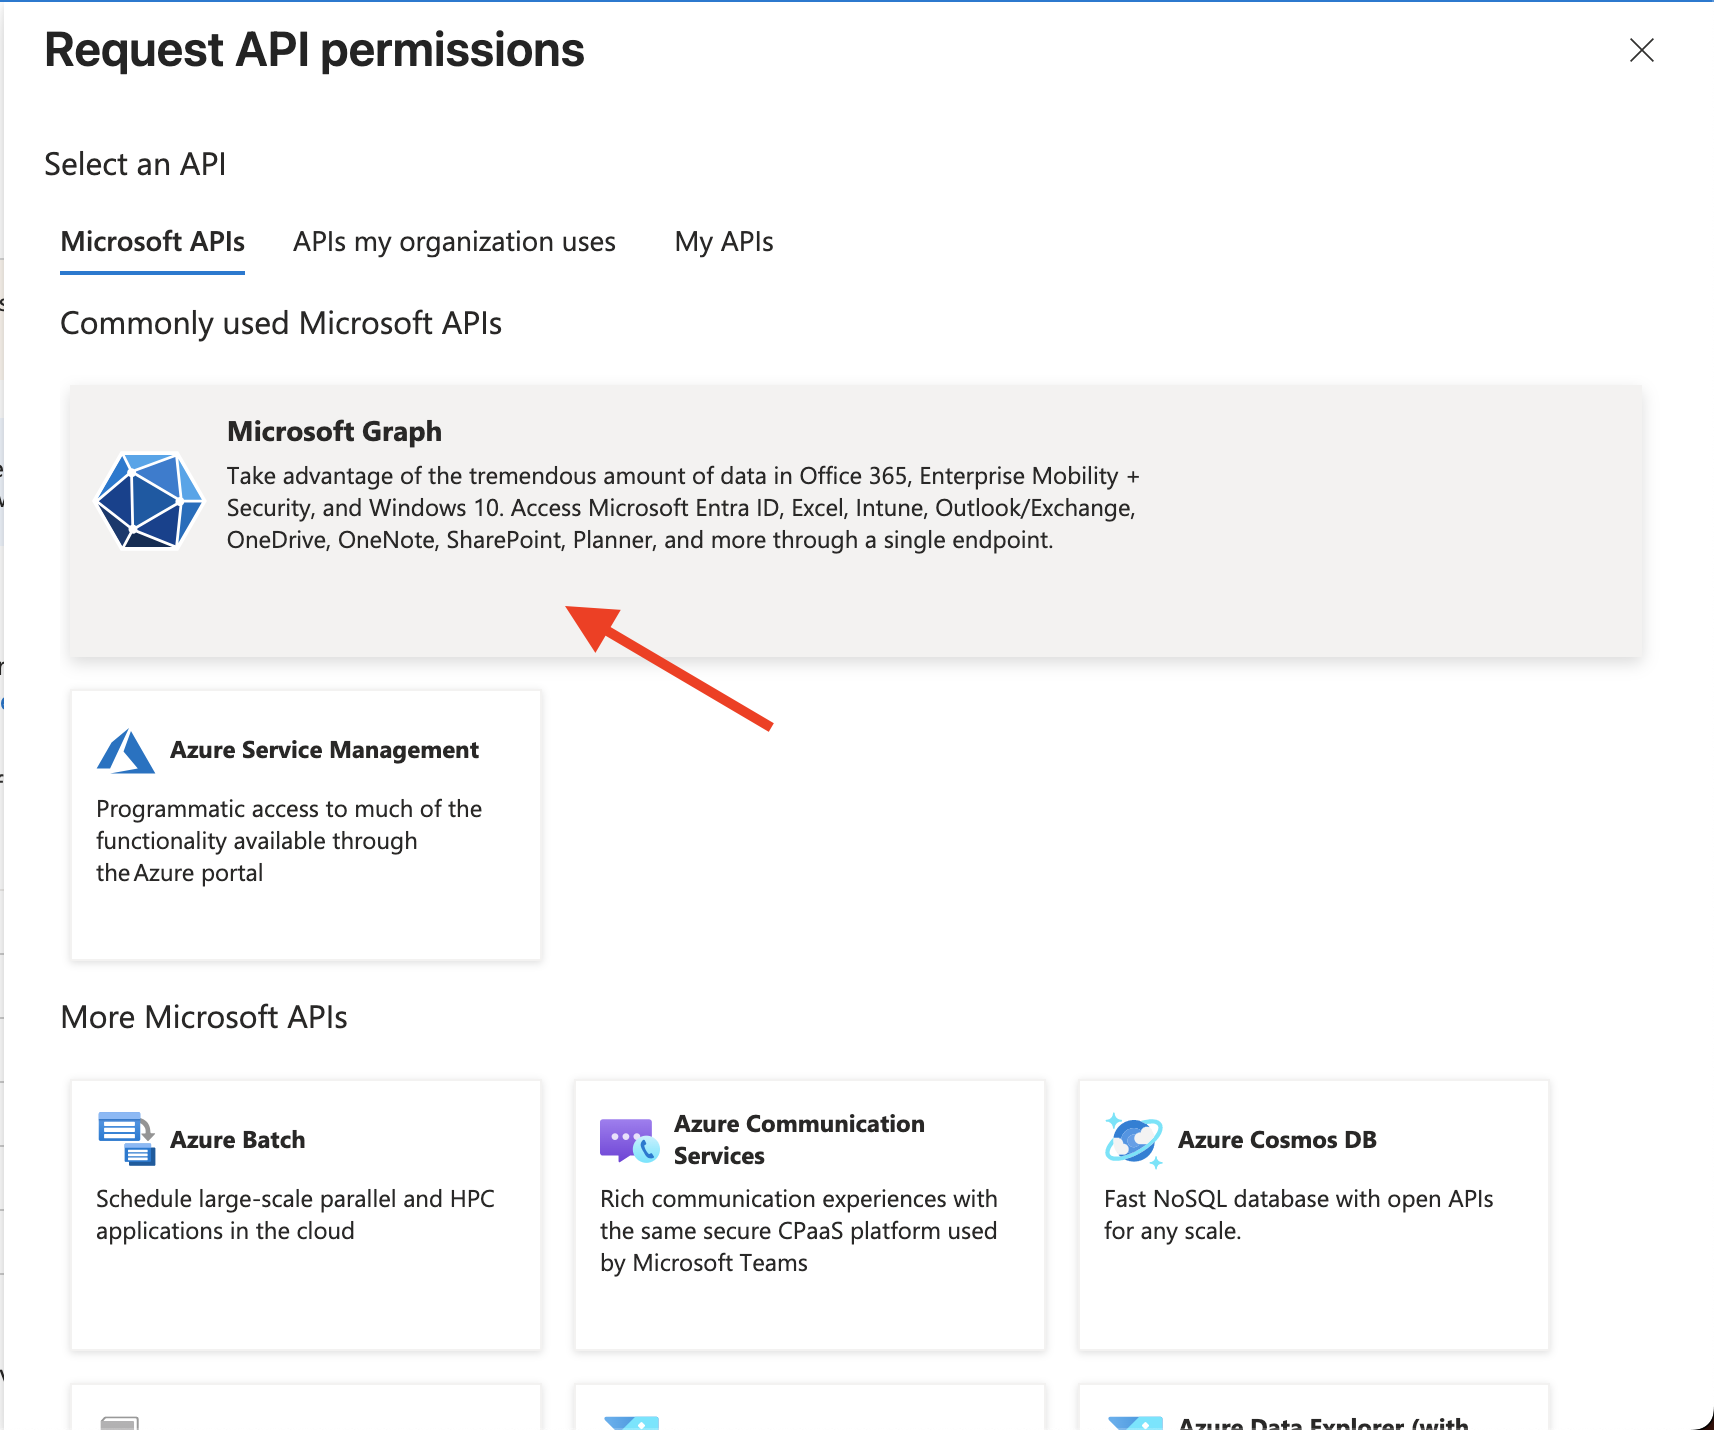
Task: Switch to the Microsoft APIs tab
Action: [x=152, y=242]
